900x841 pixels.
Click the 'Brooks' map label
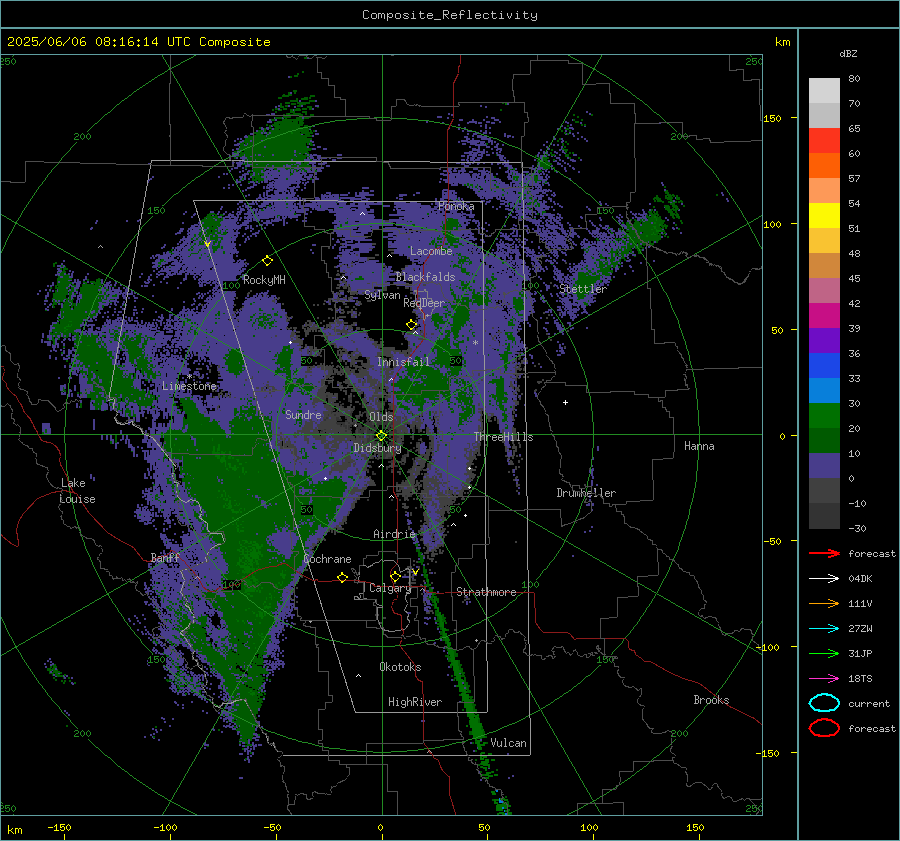click(711, 700)
